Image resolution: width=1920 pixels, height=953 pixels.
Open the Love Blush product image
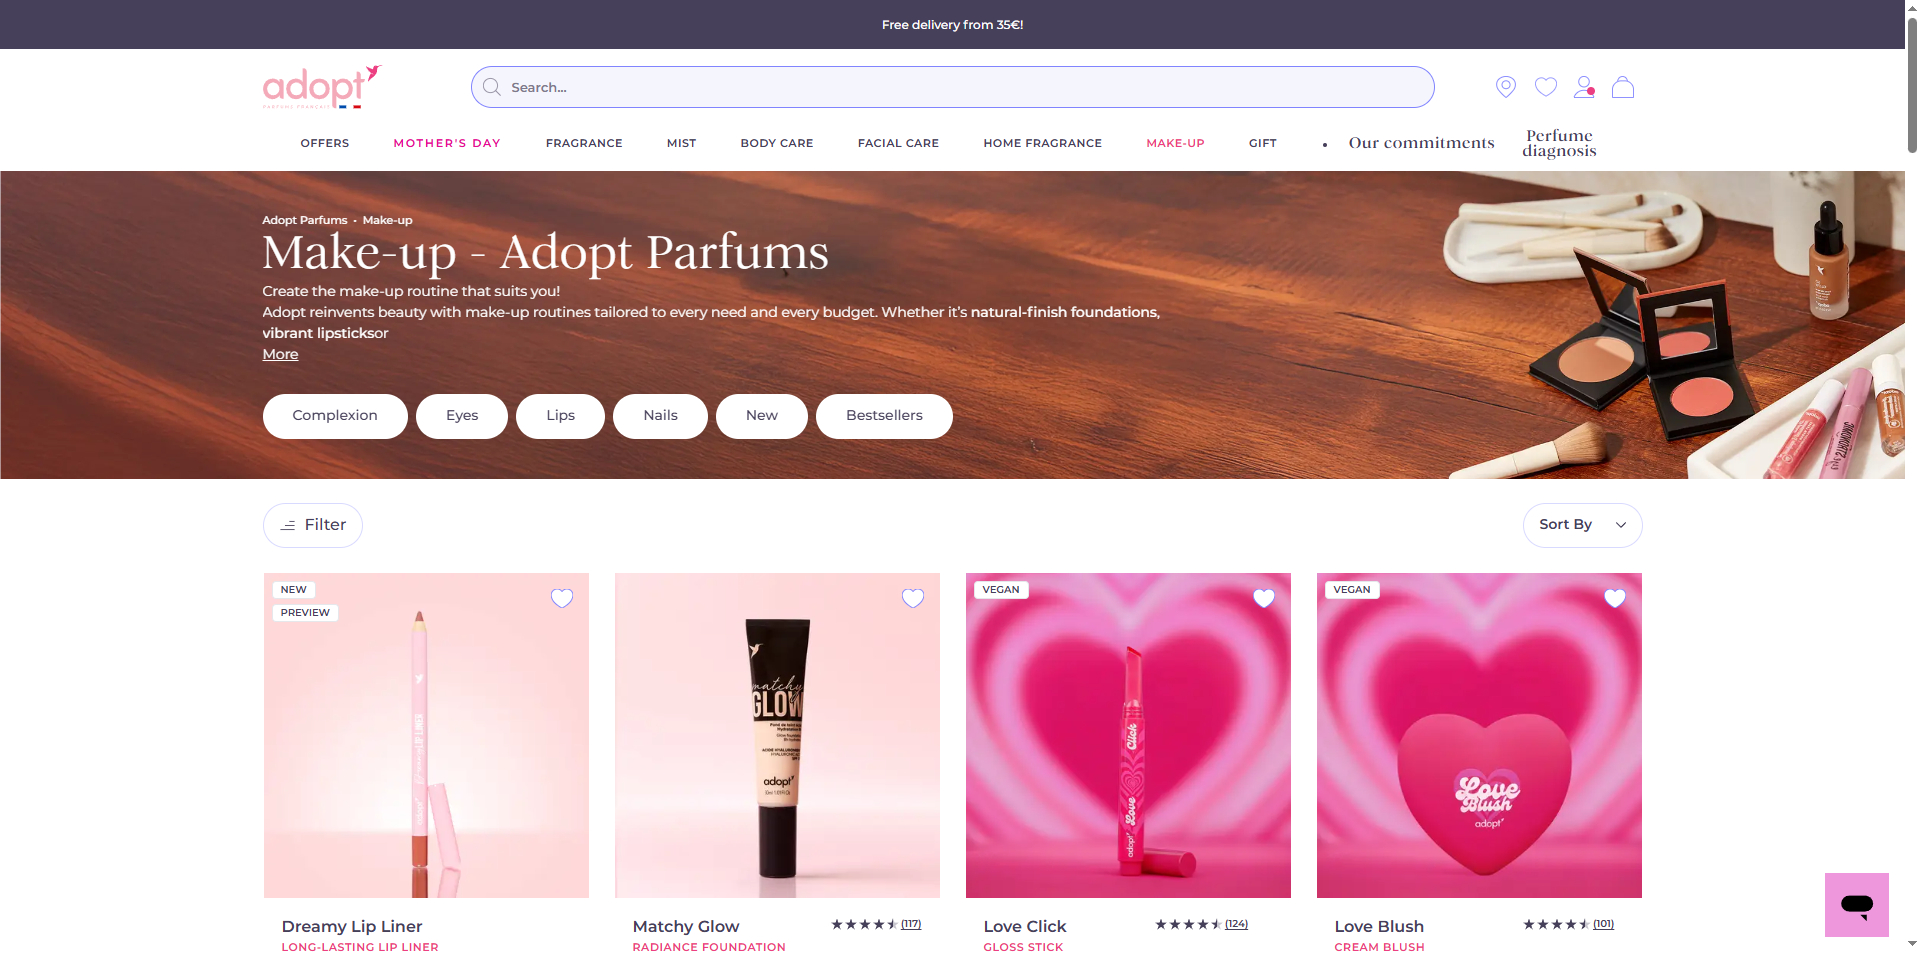point(1479,735)
